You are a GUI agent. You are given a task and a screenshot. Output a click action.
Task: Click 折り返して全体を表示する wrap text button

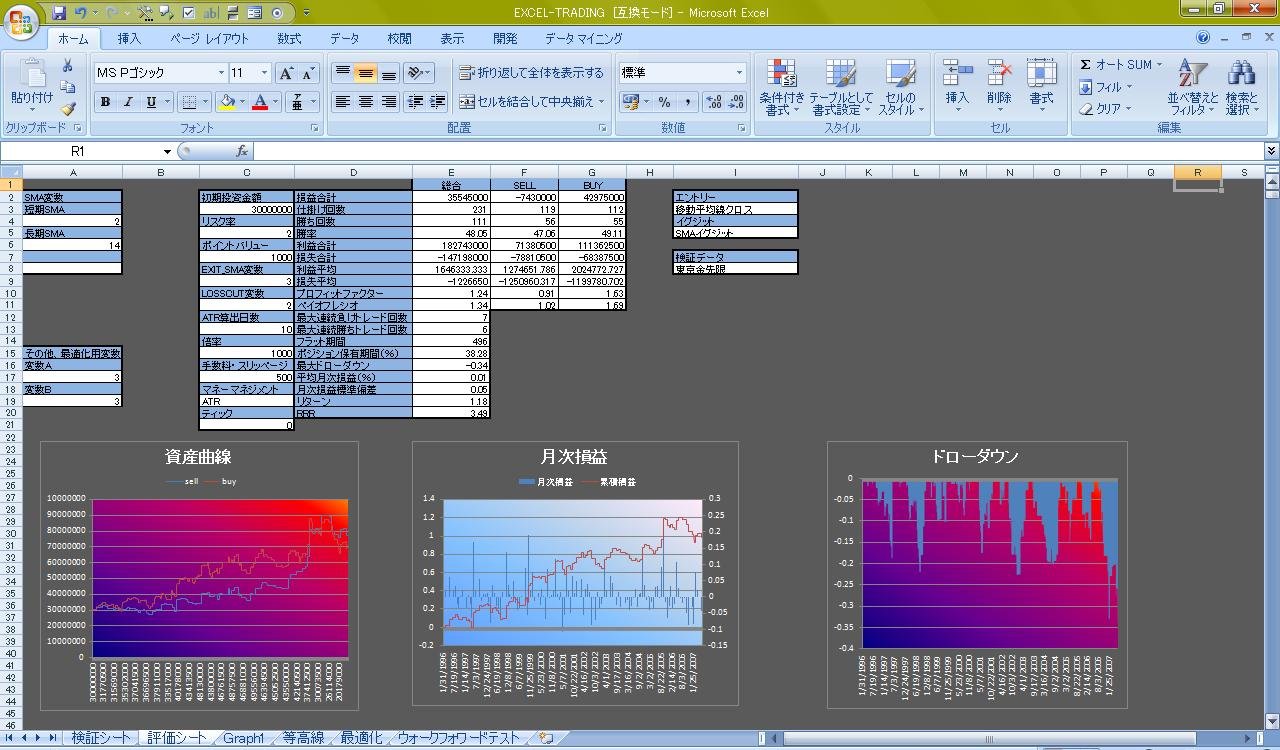point(532,73)
